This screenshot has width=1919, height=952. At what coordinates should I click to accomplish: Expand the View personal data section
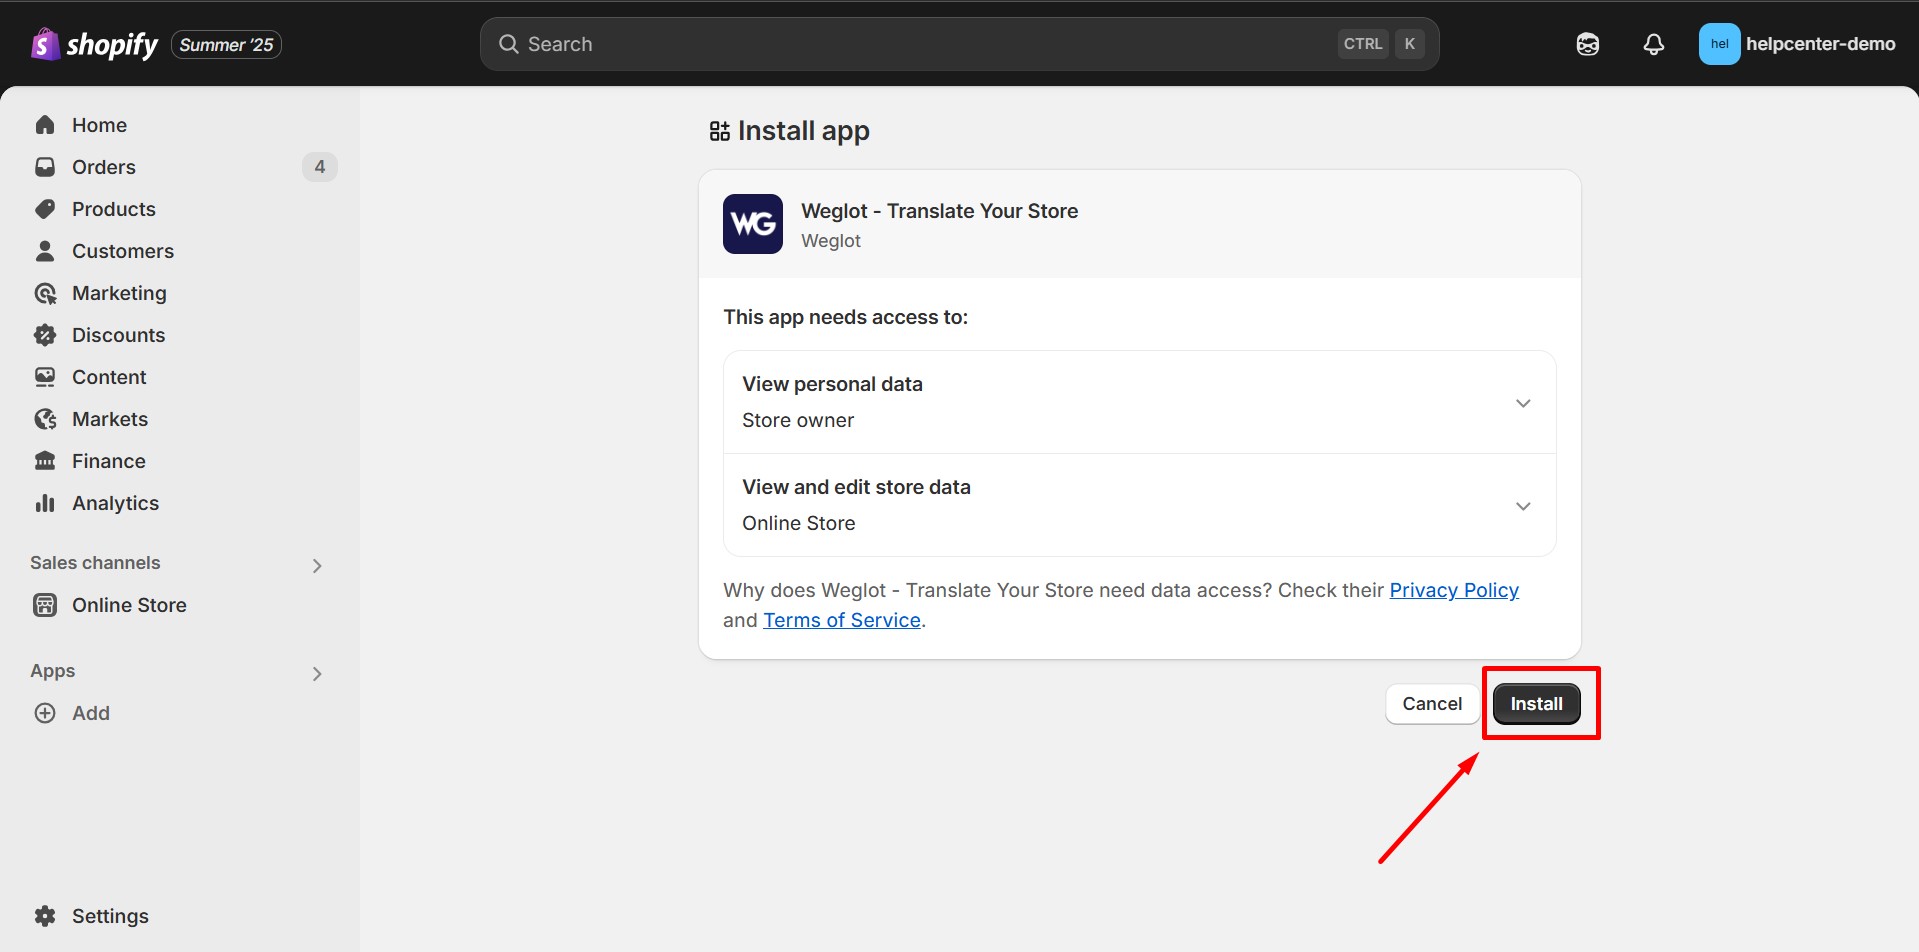(1523, 402)
